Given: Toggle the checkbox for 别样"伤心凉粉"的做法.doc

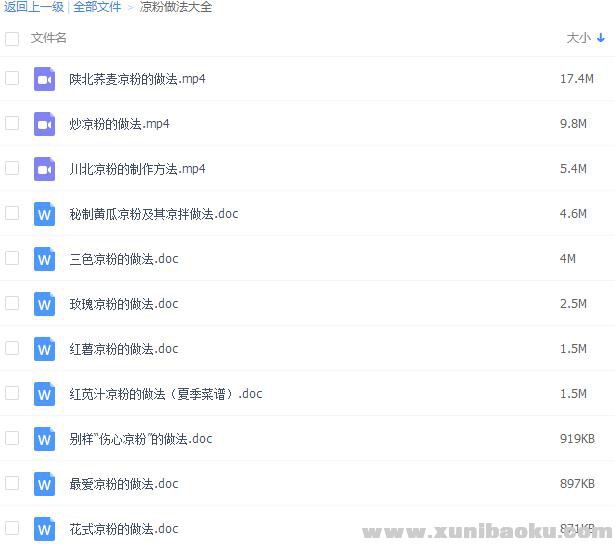Looking at the screenshot, I should (x=12, y=438).
